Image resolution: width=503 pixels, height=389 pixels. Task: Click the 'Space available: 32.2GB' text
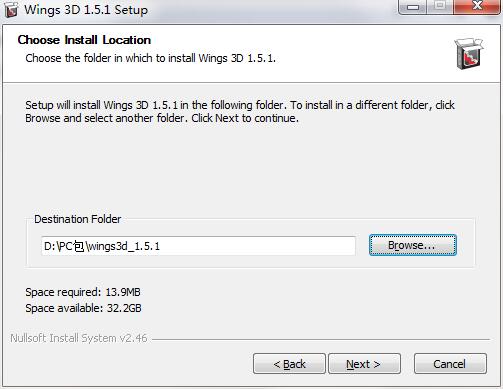[x=83, y=308]
